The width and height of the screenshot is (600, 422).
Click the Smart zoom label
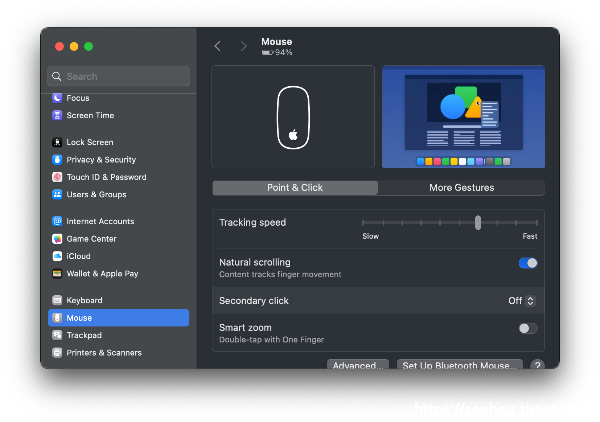tap(245, 328)
